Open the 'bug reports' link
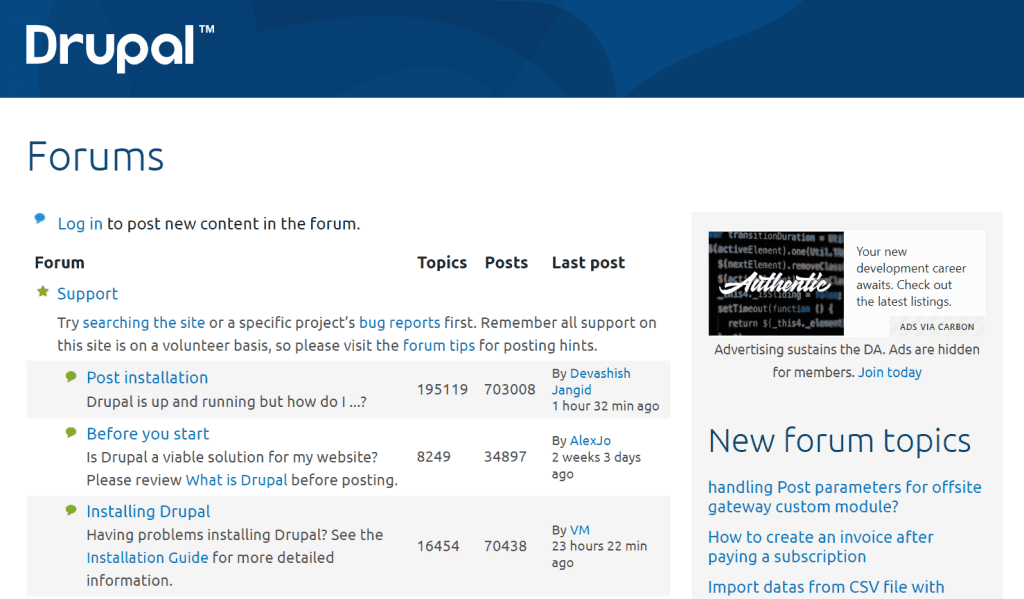 (400, 323)
